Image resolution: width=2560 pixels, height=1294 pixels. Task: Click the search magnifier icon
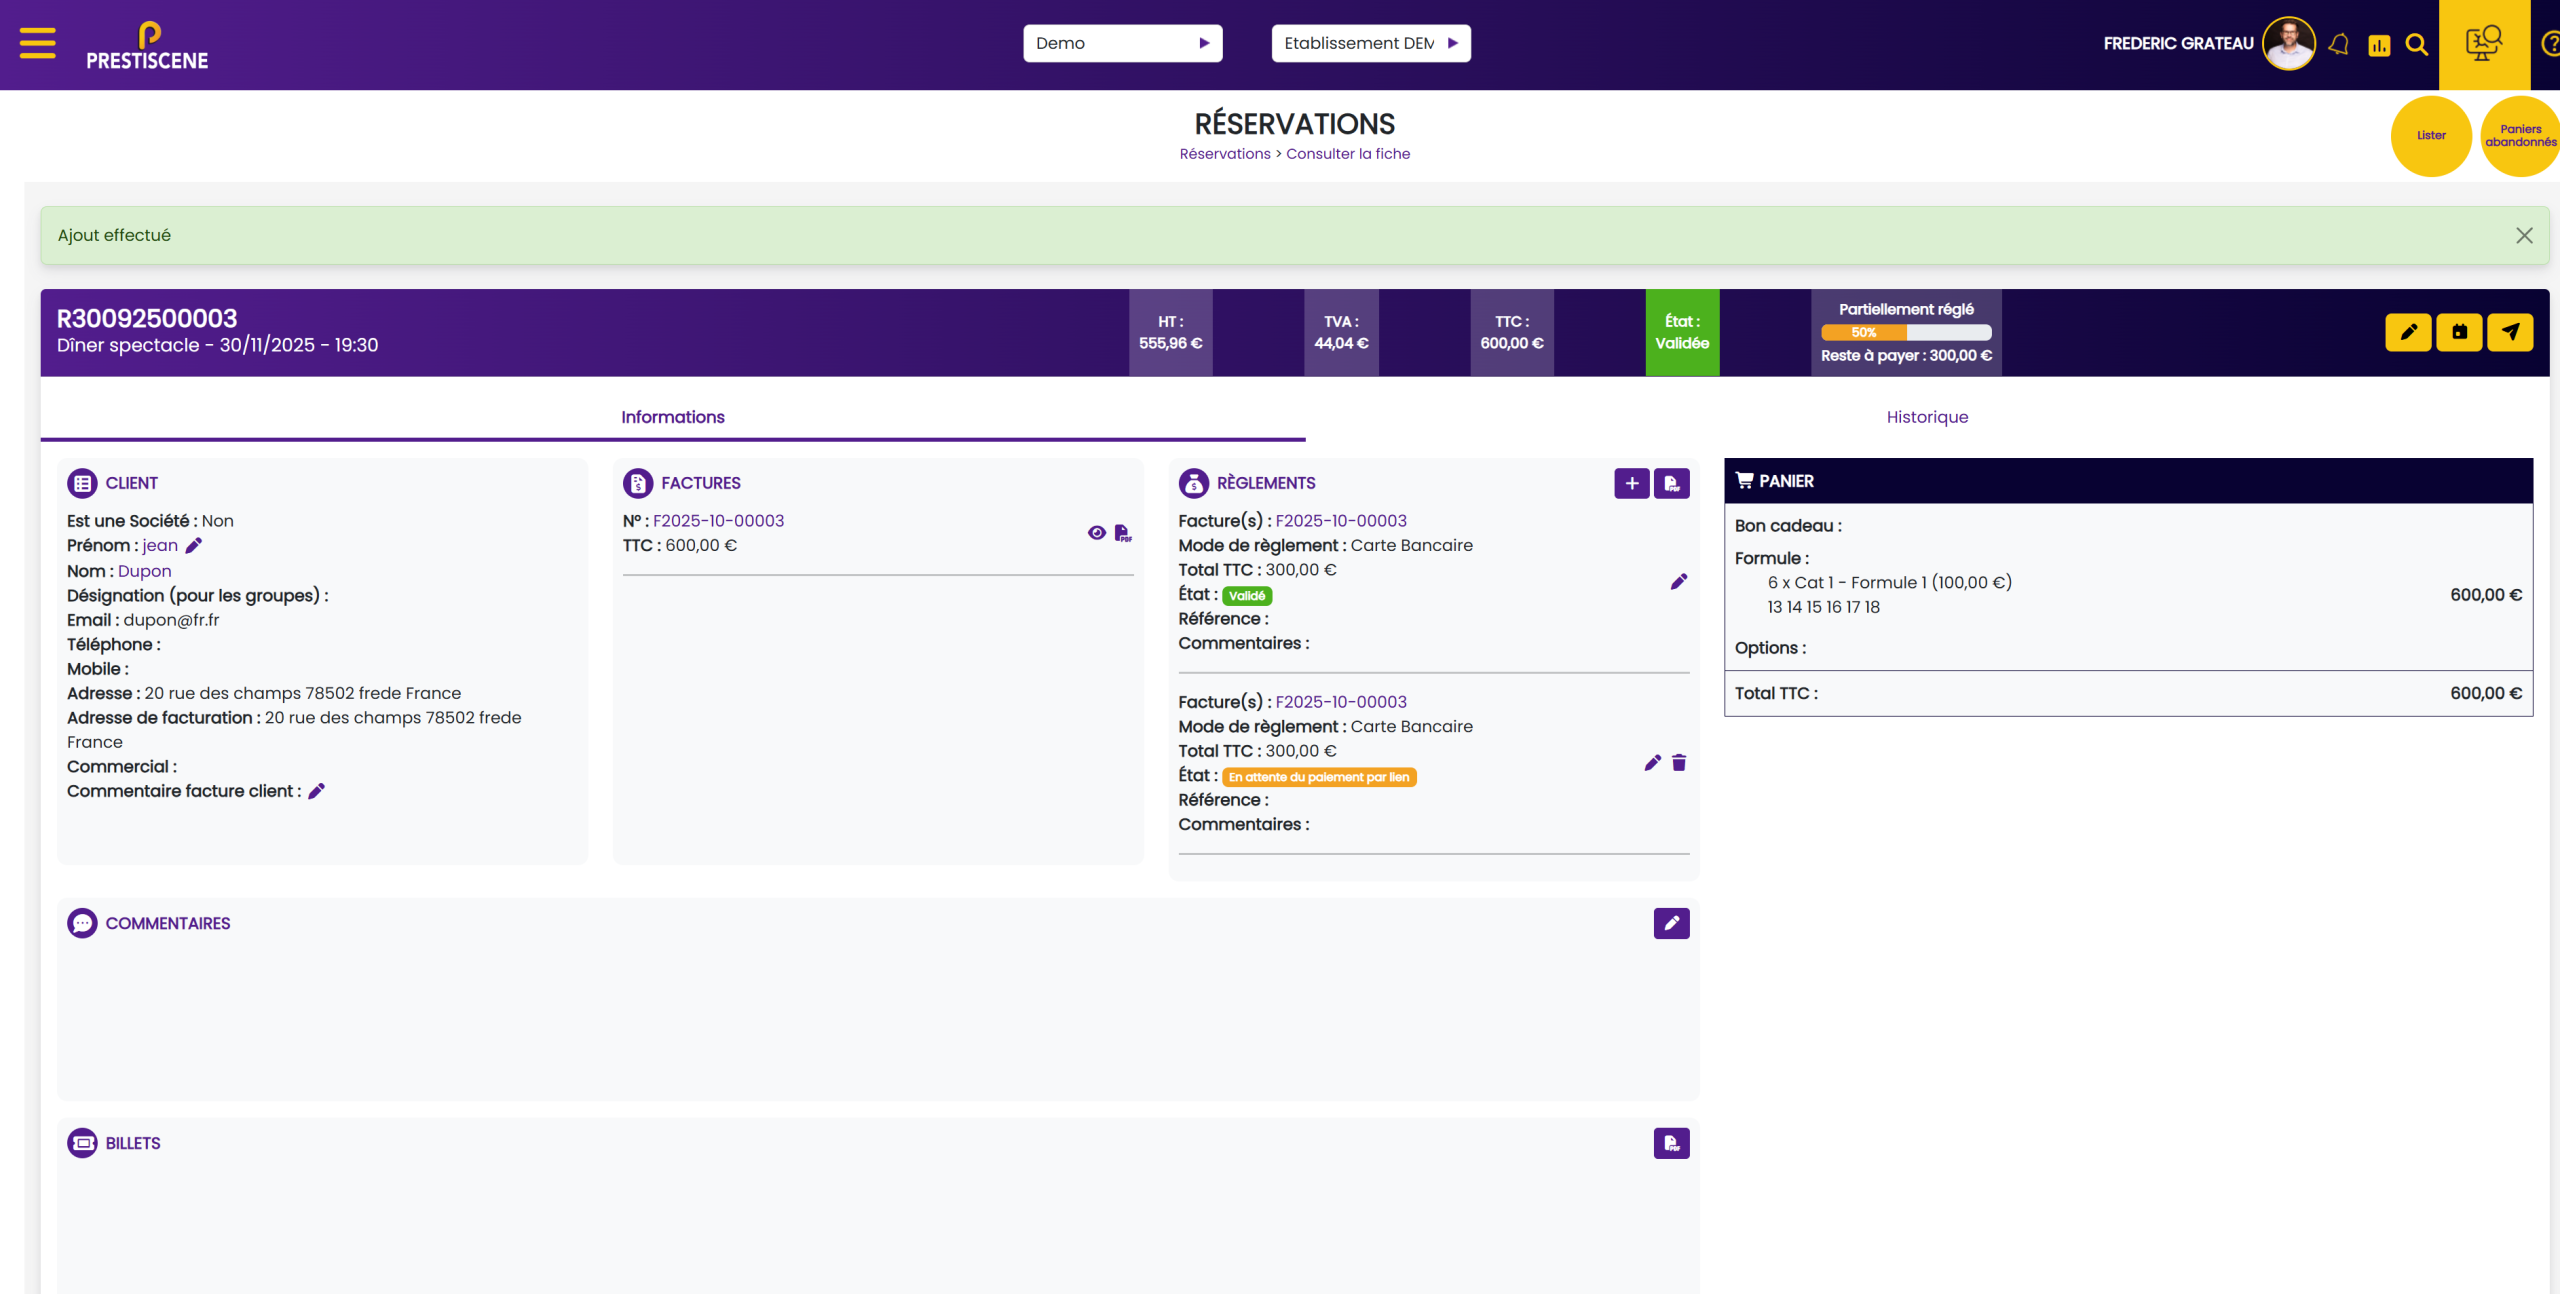tap(2416, 44)
